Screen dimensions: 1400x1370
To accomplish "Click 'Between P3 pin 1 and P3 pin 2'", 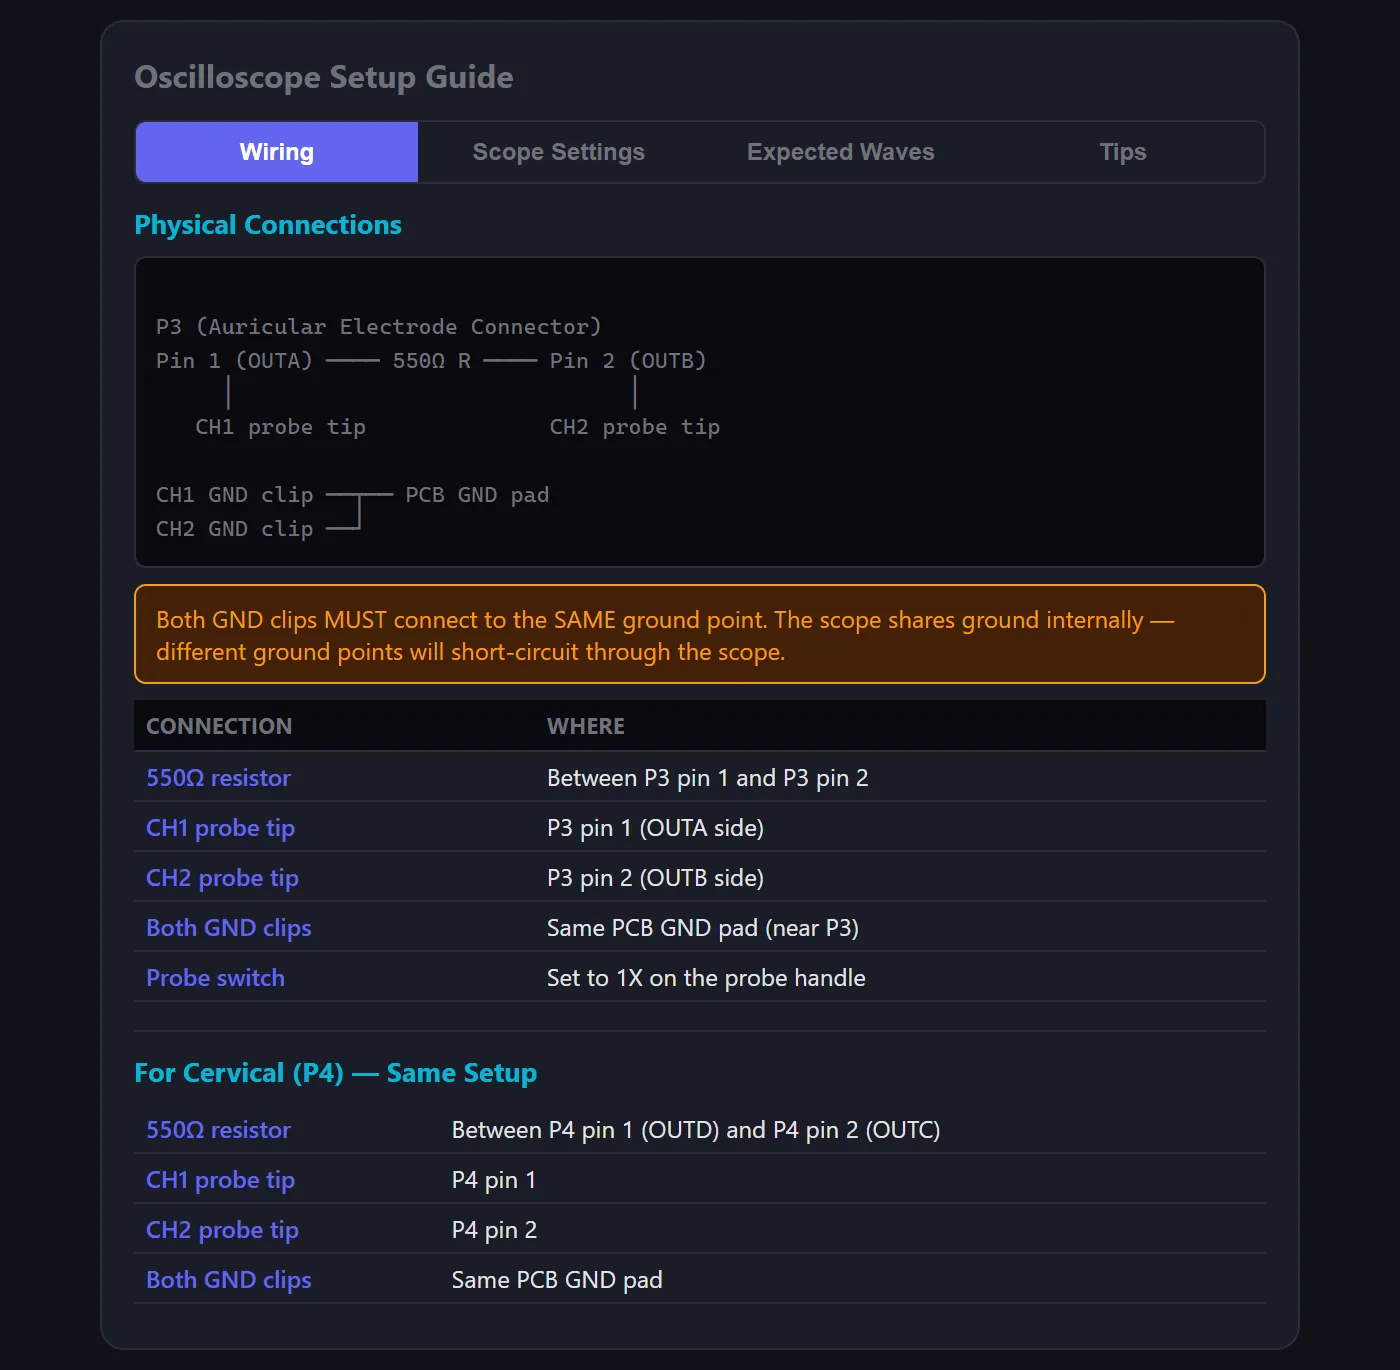I will tap(707, 778).
